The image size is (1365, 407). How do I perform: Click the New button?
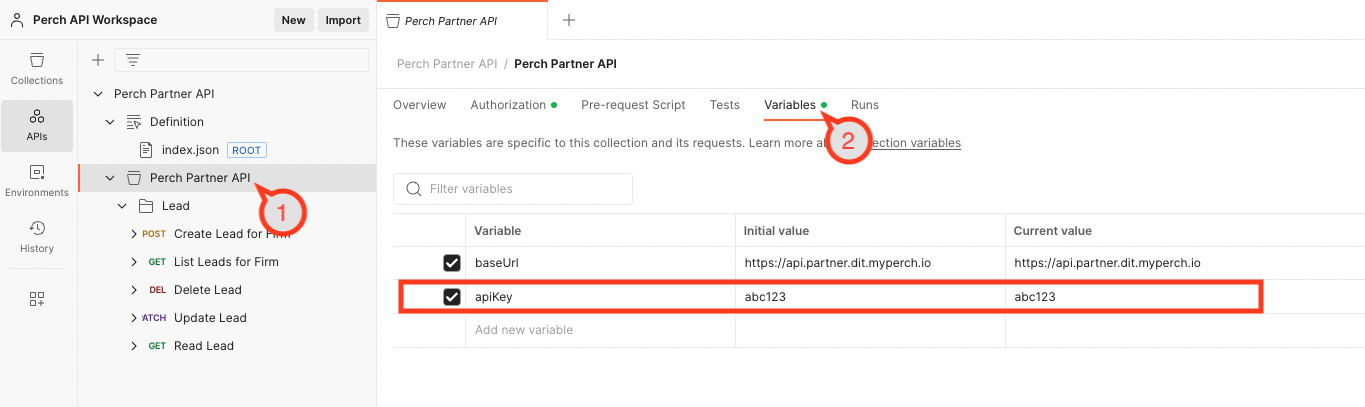click(294, 20)
